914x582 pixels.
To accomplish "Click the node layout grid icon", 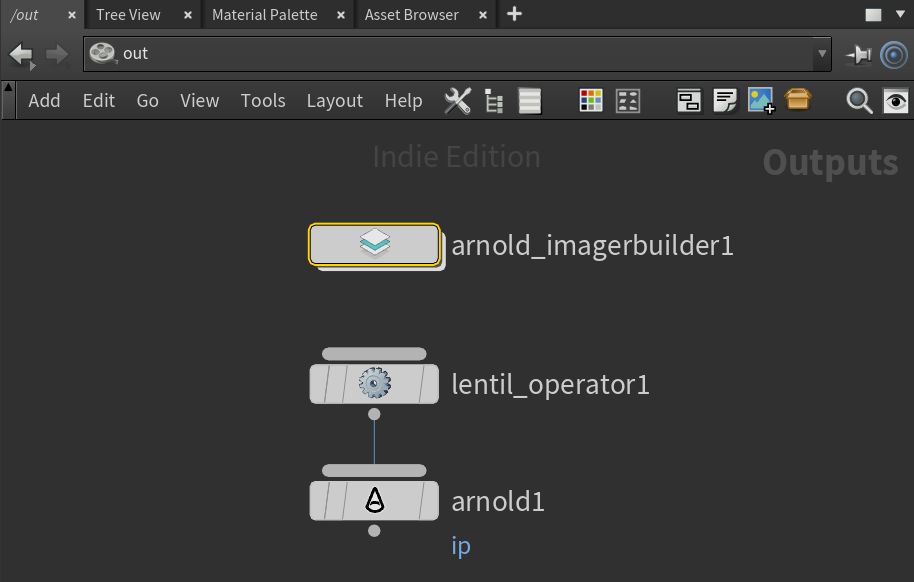I will 628,101.
